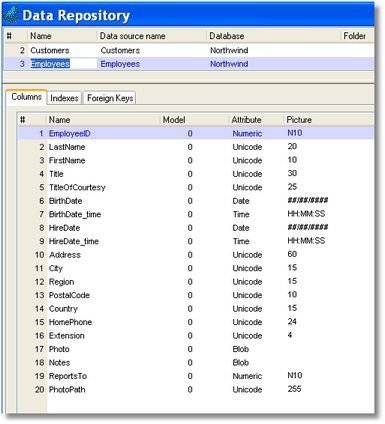Image resolution: width=385 pixels, height=424 pixels.
Task: Switch to the Columns tab
Action: coord(26,97)
